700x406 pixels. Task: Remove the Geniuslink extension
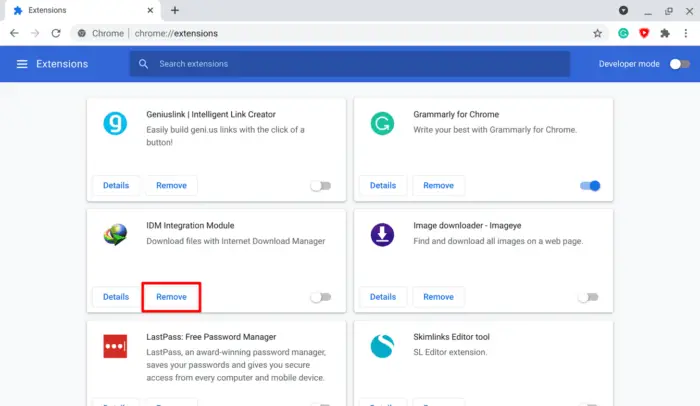[171, 185]
